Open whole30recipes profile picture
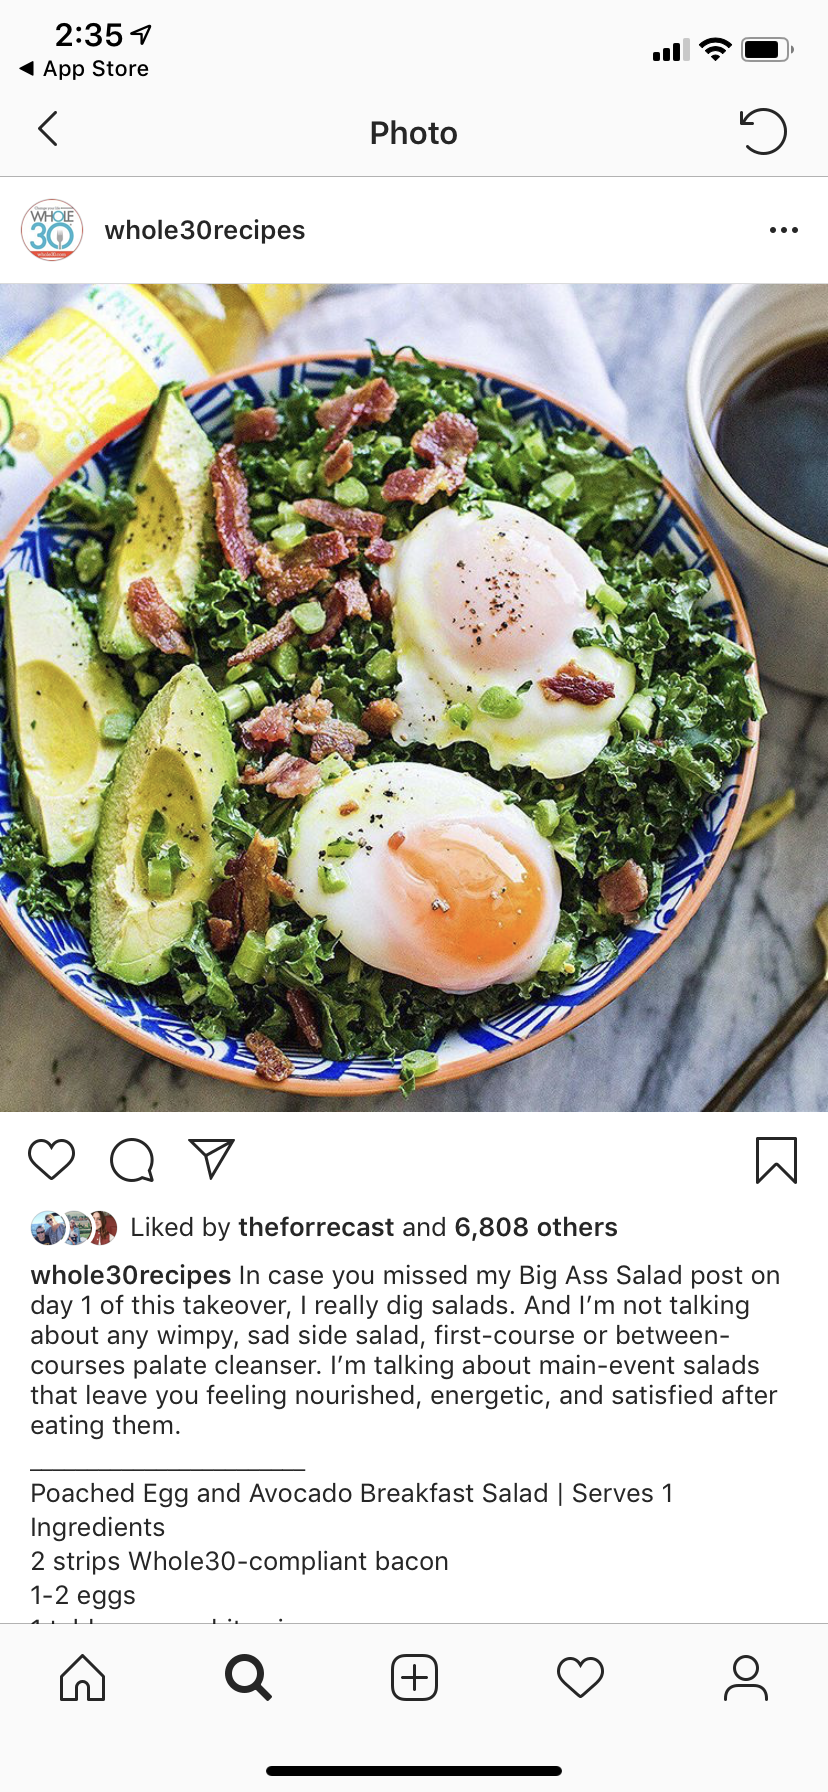Viewport: 828px width, 1792px height. coord(52,230)
